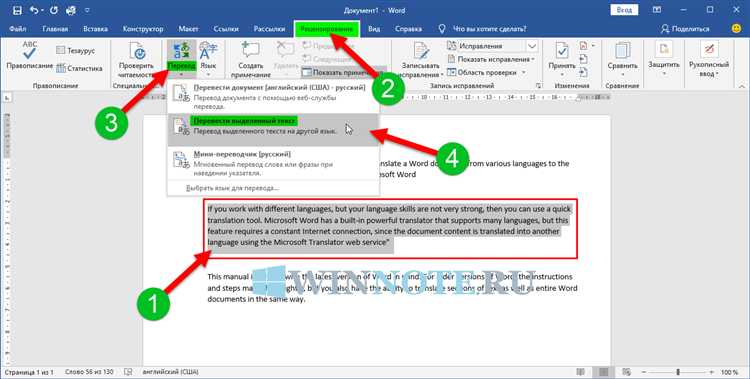Click the lightbulb Tell Me icon
The height and width of the screenshot is (379, 750).
pyautogui.click(x=442, y=29)
